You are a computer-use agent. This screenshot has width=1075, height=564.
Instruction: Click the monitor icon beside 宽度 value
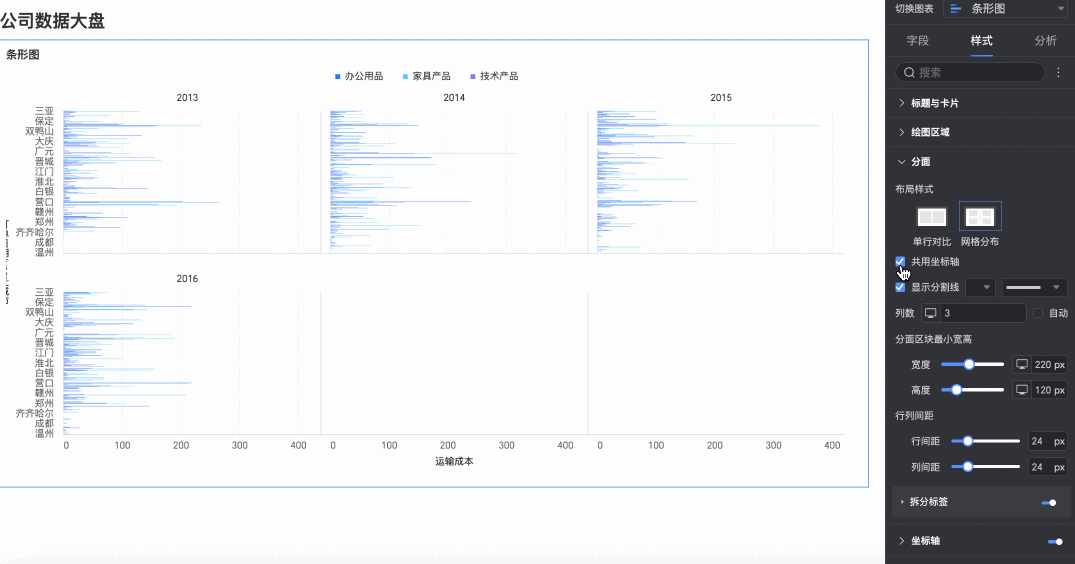[1022, 364]
